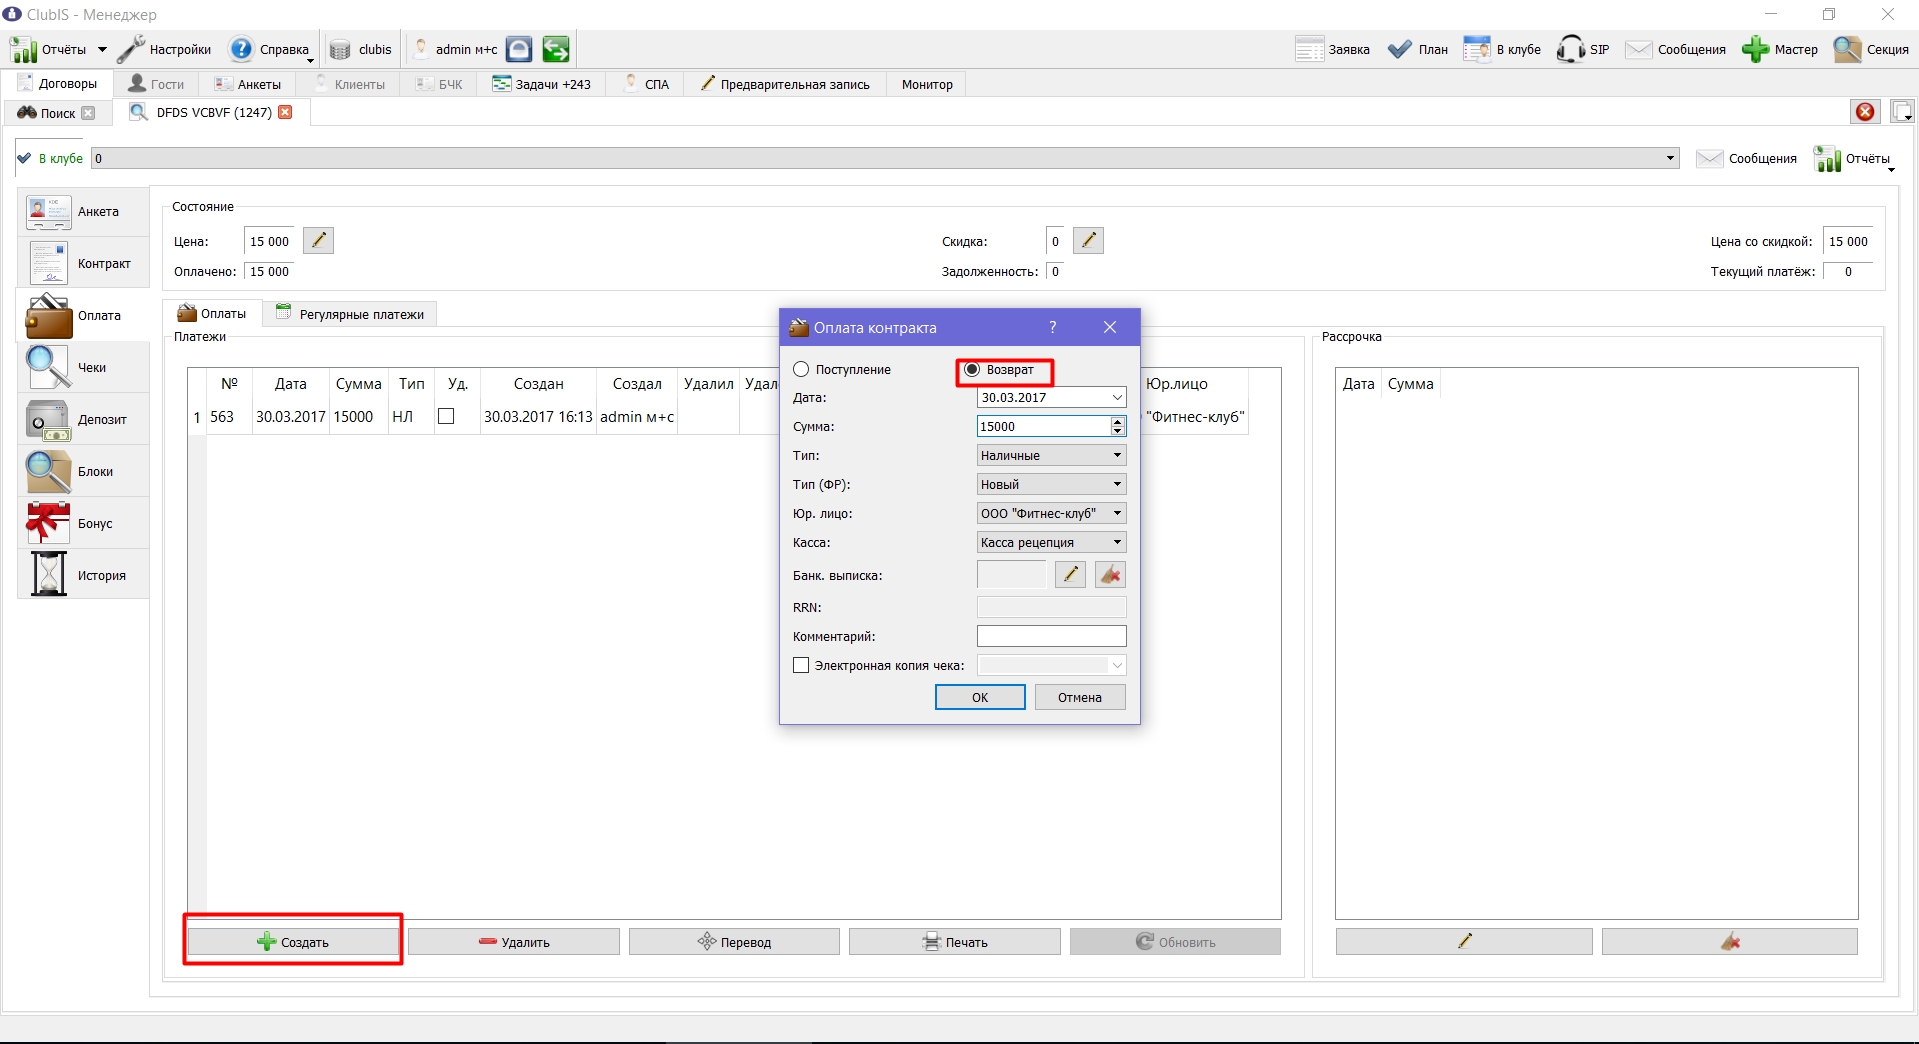The width and height of the screenshot is (1919, 1044).
Task: Open the Бонус gift icon
Action: (48, 523)
